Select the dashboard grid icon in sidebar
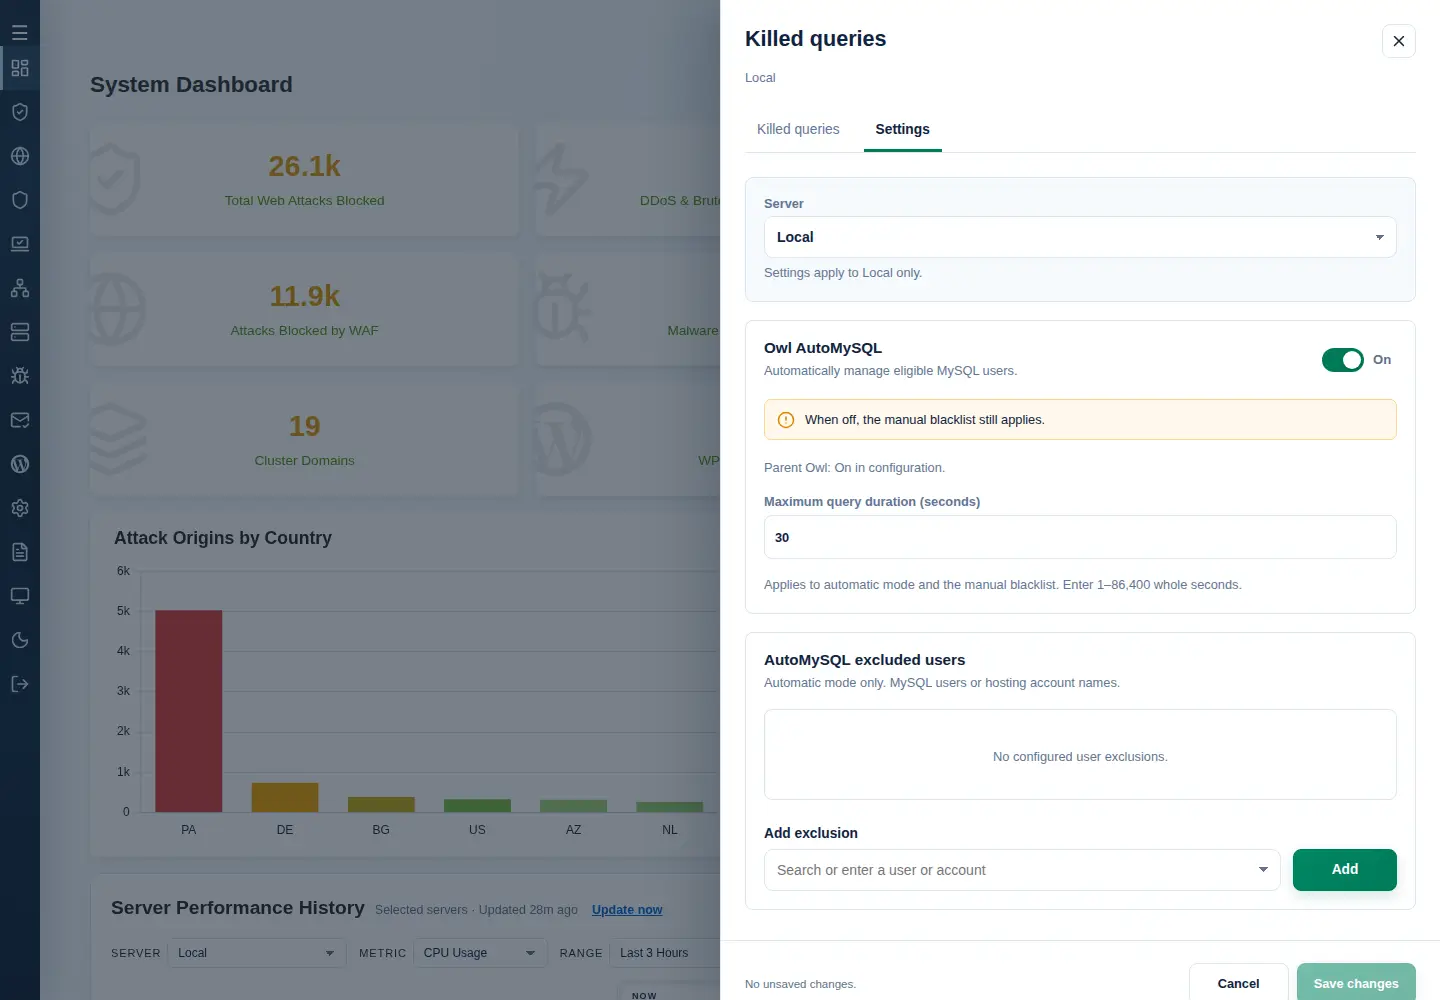The image size is (1440, 1000). click(20, 68)
